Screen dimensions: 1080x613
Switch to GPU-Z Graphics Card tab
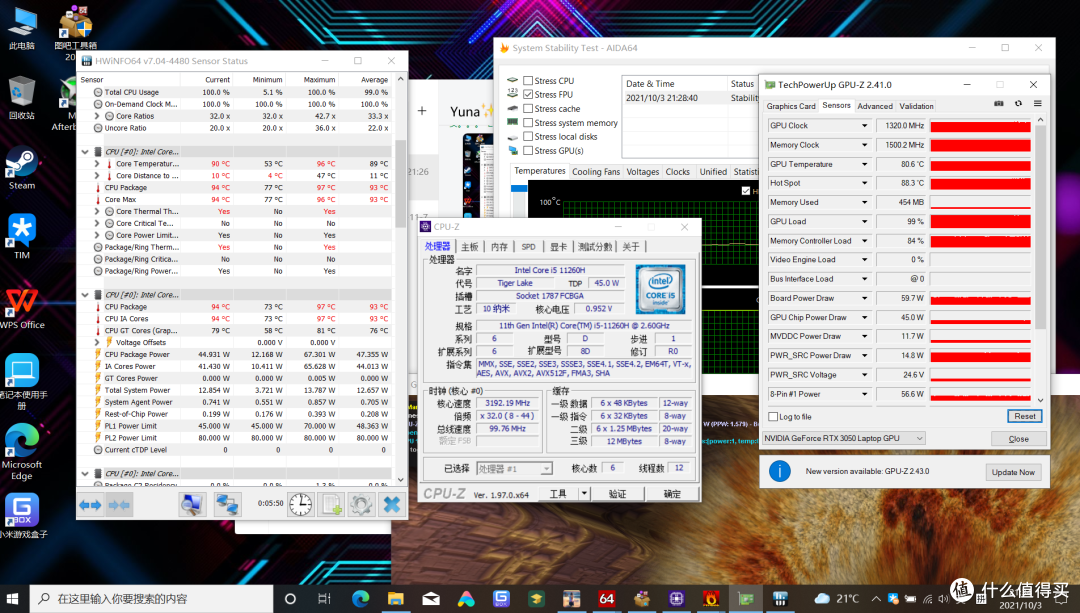[x=791, y=106]
